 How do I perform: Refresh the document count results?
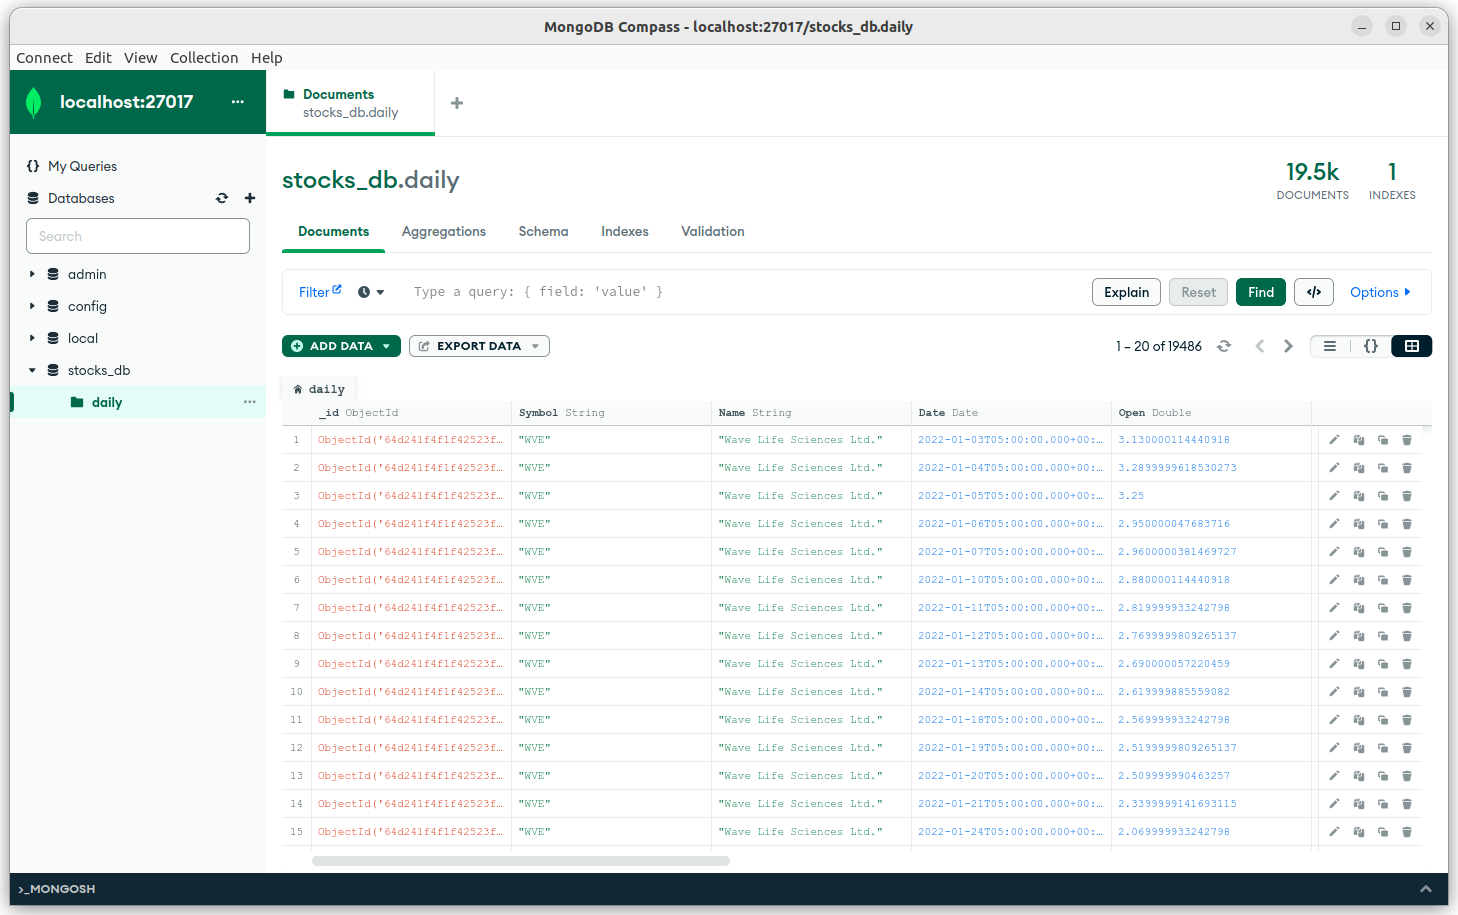coord(1224,346)
